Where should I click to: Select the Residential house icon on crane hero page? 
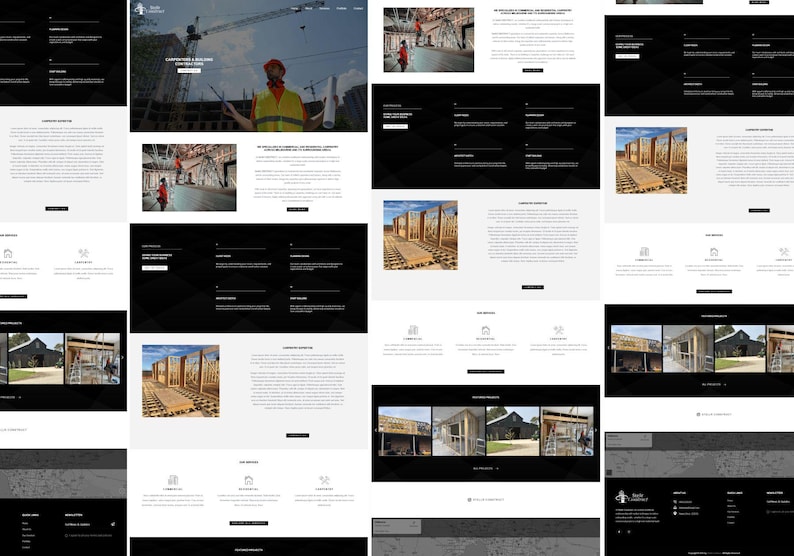click(248, 480)
